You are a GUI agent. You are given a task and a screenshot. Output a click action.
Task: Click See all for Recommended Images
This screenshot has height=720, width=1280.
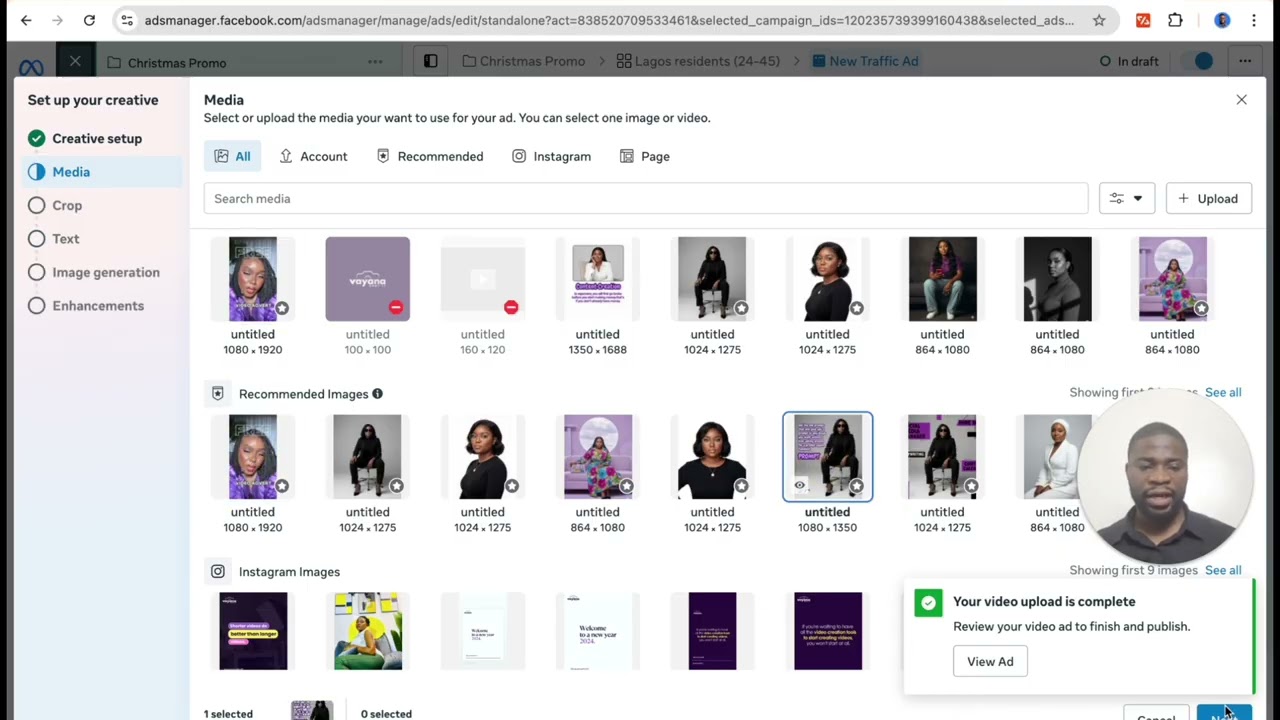1223,392
